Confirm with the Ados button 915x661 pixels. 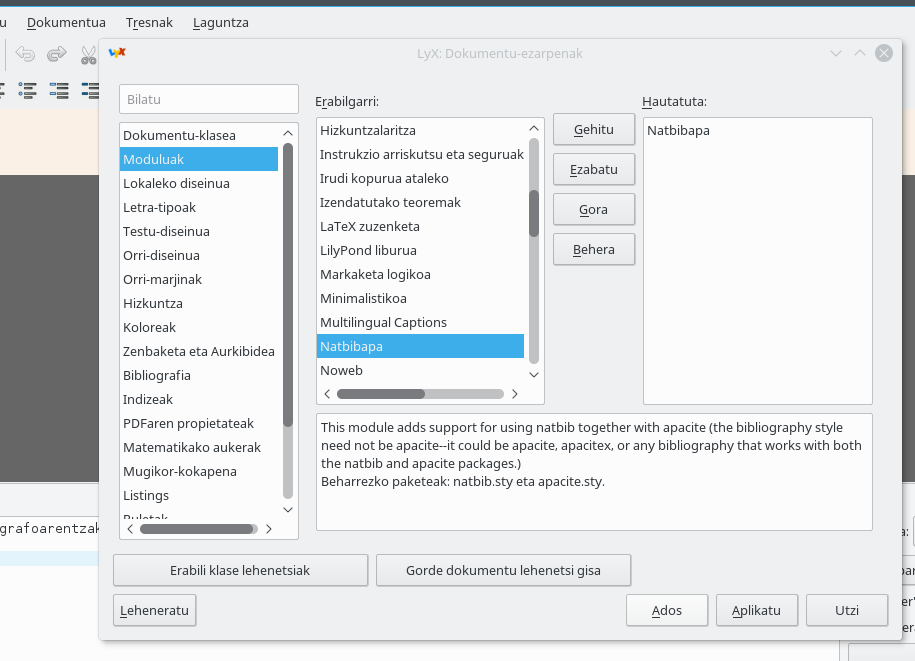[x=666, y=610]
